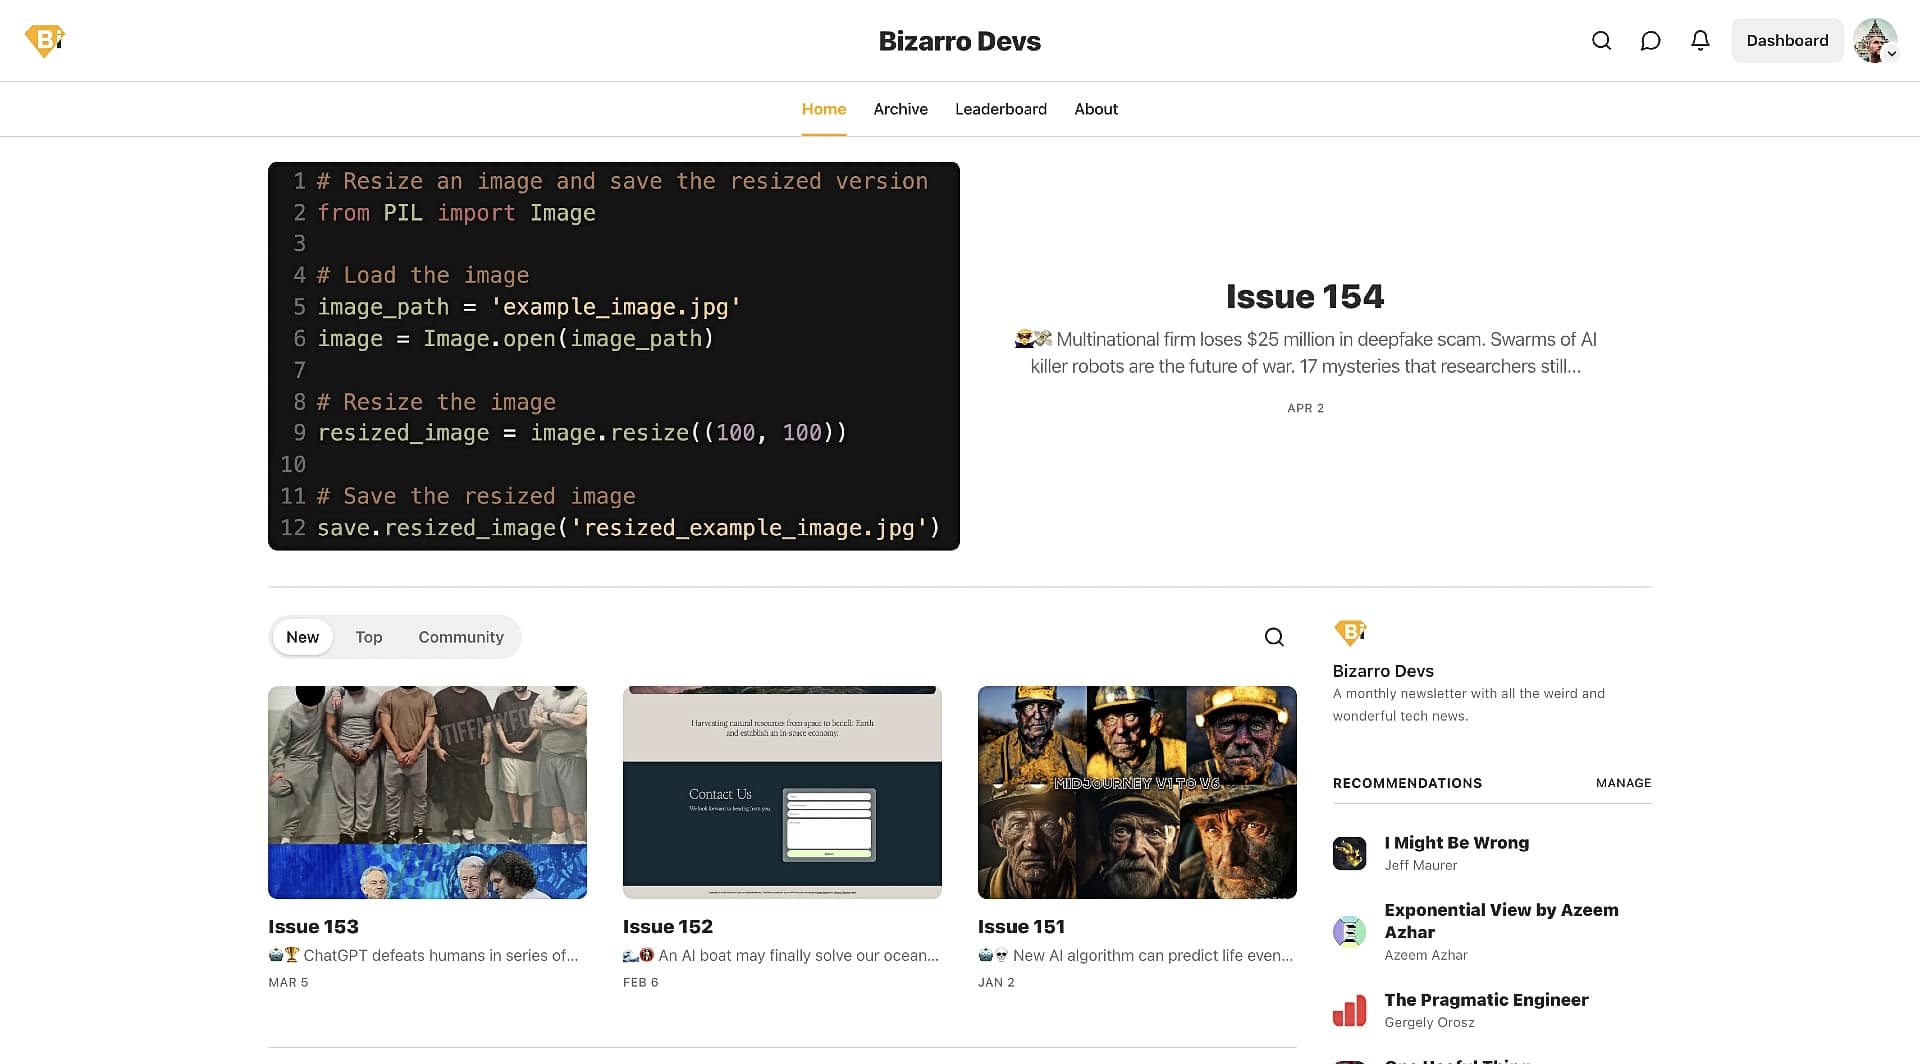This screenshot has height=1064, width=1920.
Task: Click the Bizarro Devs logo top left
Action: 43,40
